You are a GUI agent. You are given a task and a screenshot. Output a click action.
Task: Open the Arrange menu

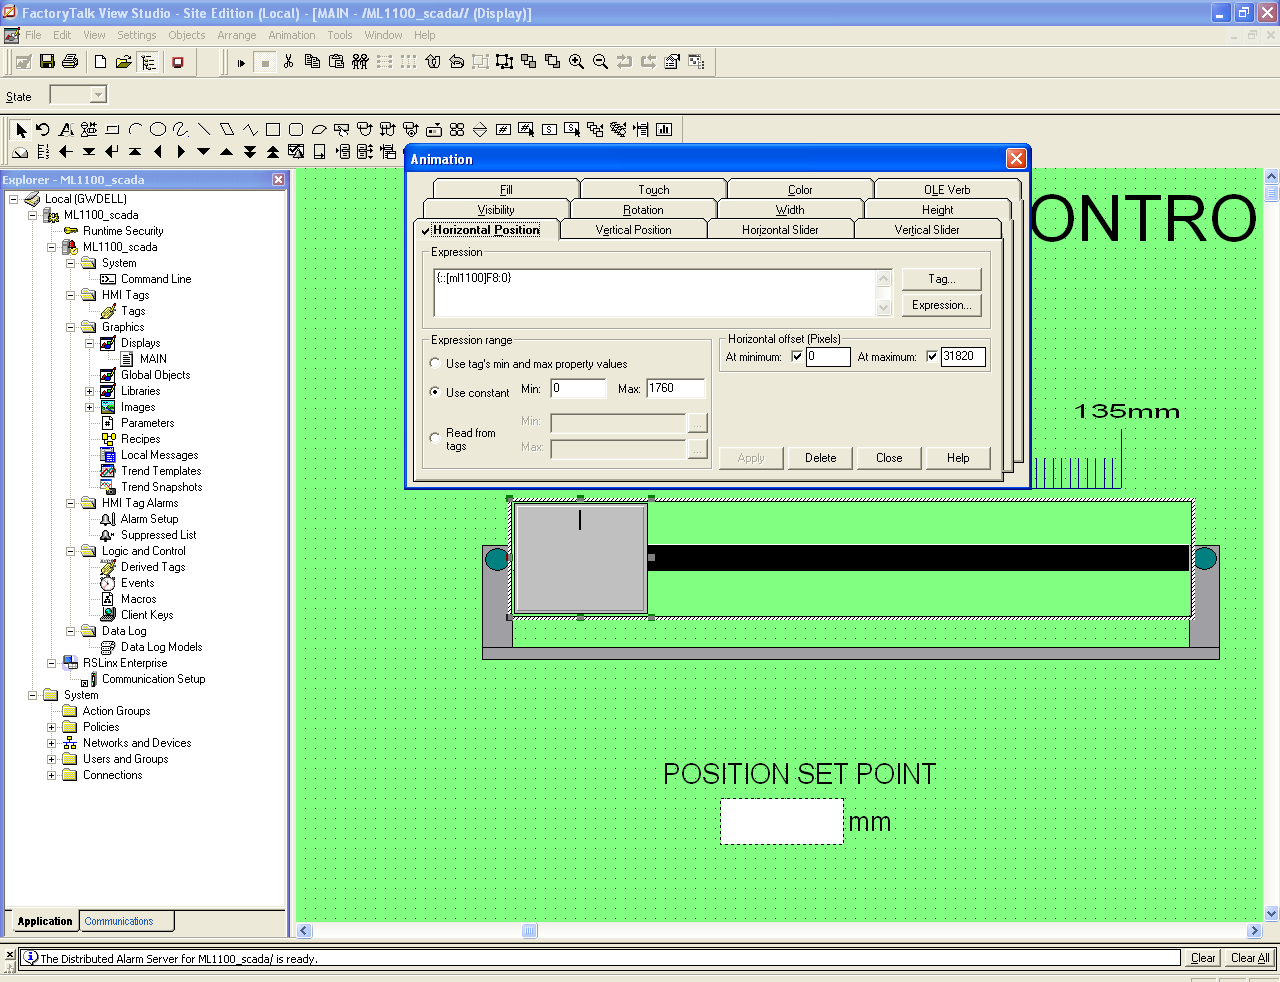point(237,35)
